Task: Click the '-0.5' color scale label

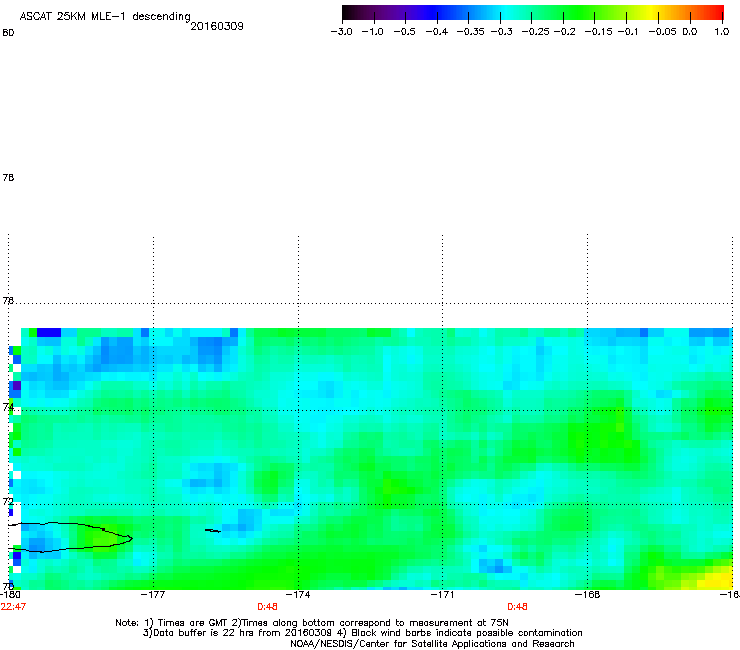Action: [404, 32]
